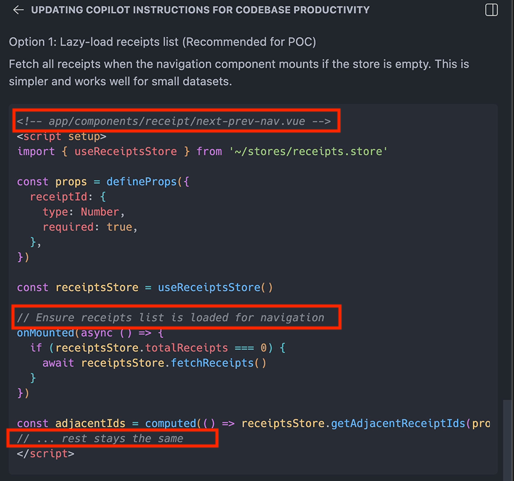Click 'Option 1: Lazy-load receipts list' heading
The height and width of the screenshot is (481, 514).
pos(162,42)
